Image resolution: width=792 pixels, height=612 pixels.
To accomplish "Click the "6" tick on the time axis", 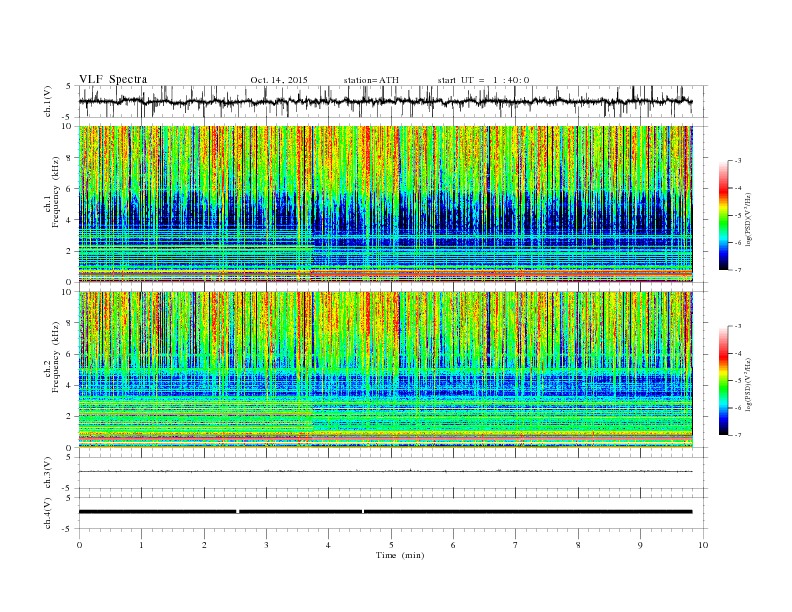I will point(453,545).
